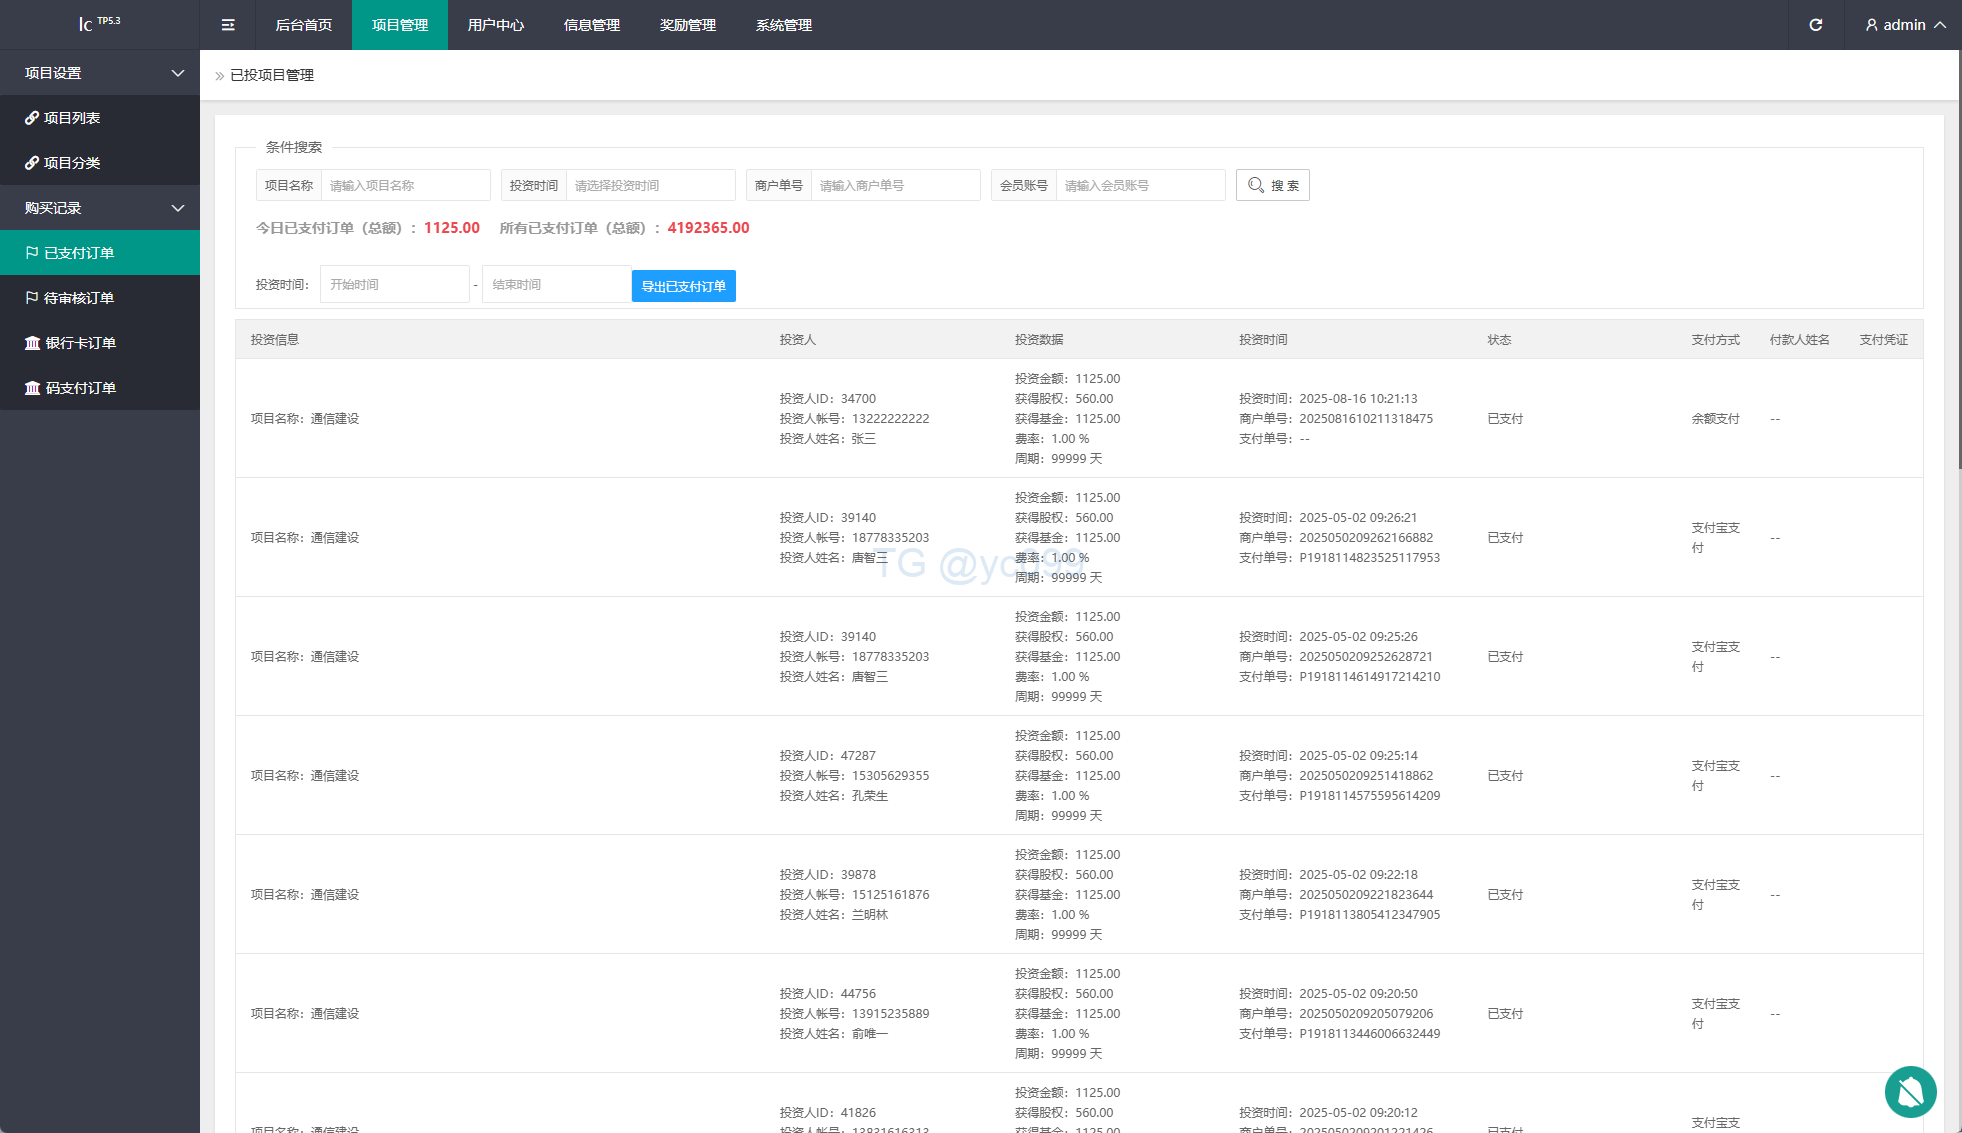
Task: Click the 搜索 search button
Action: tap(1272, 185)
